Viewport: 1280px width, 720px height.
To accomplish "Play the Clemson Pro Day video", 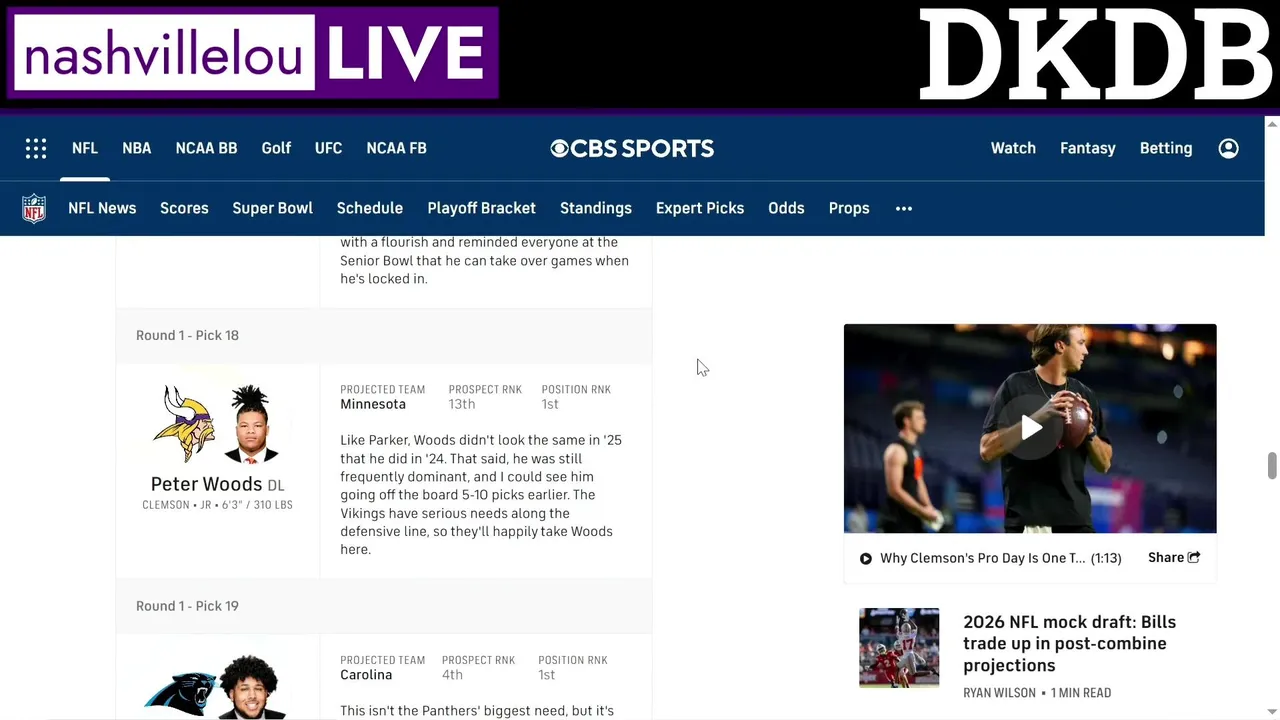I will [1030, 428].
